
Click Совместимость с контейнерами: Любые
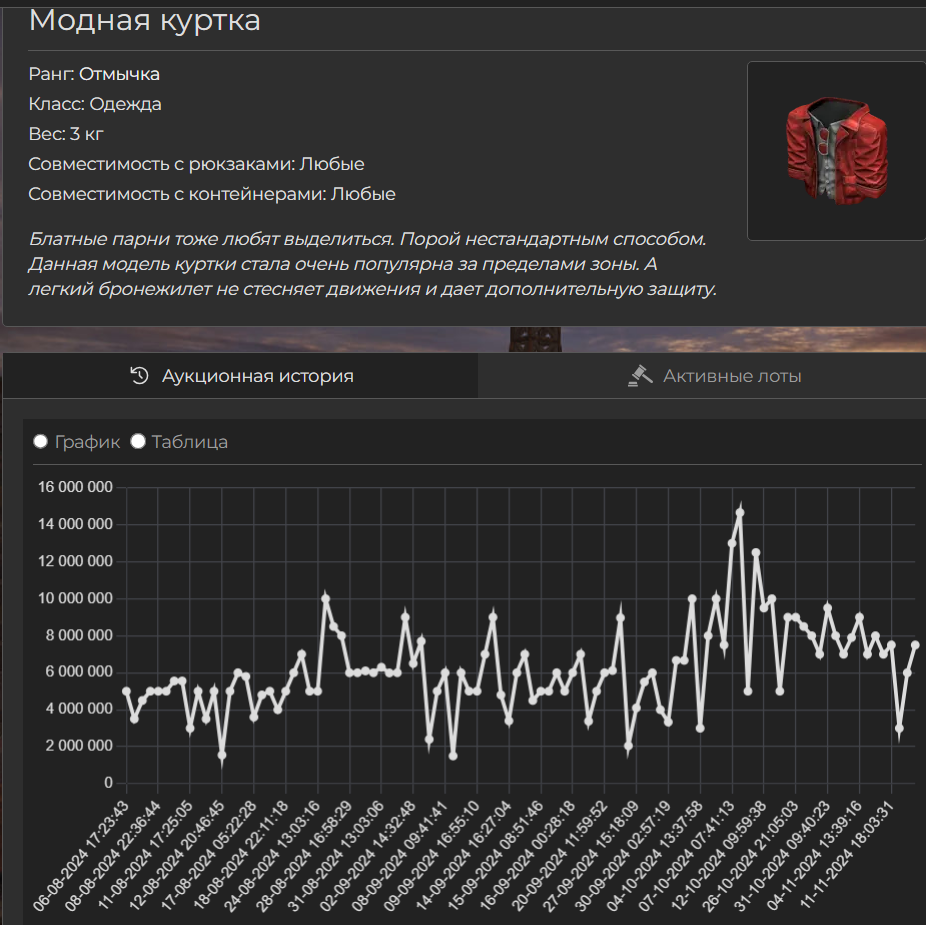(x=212, y=194)
